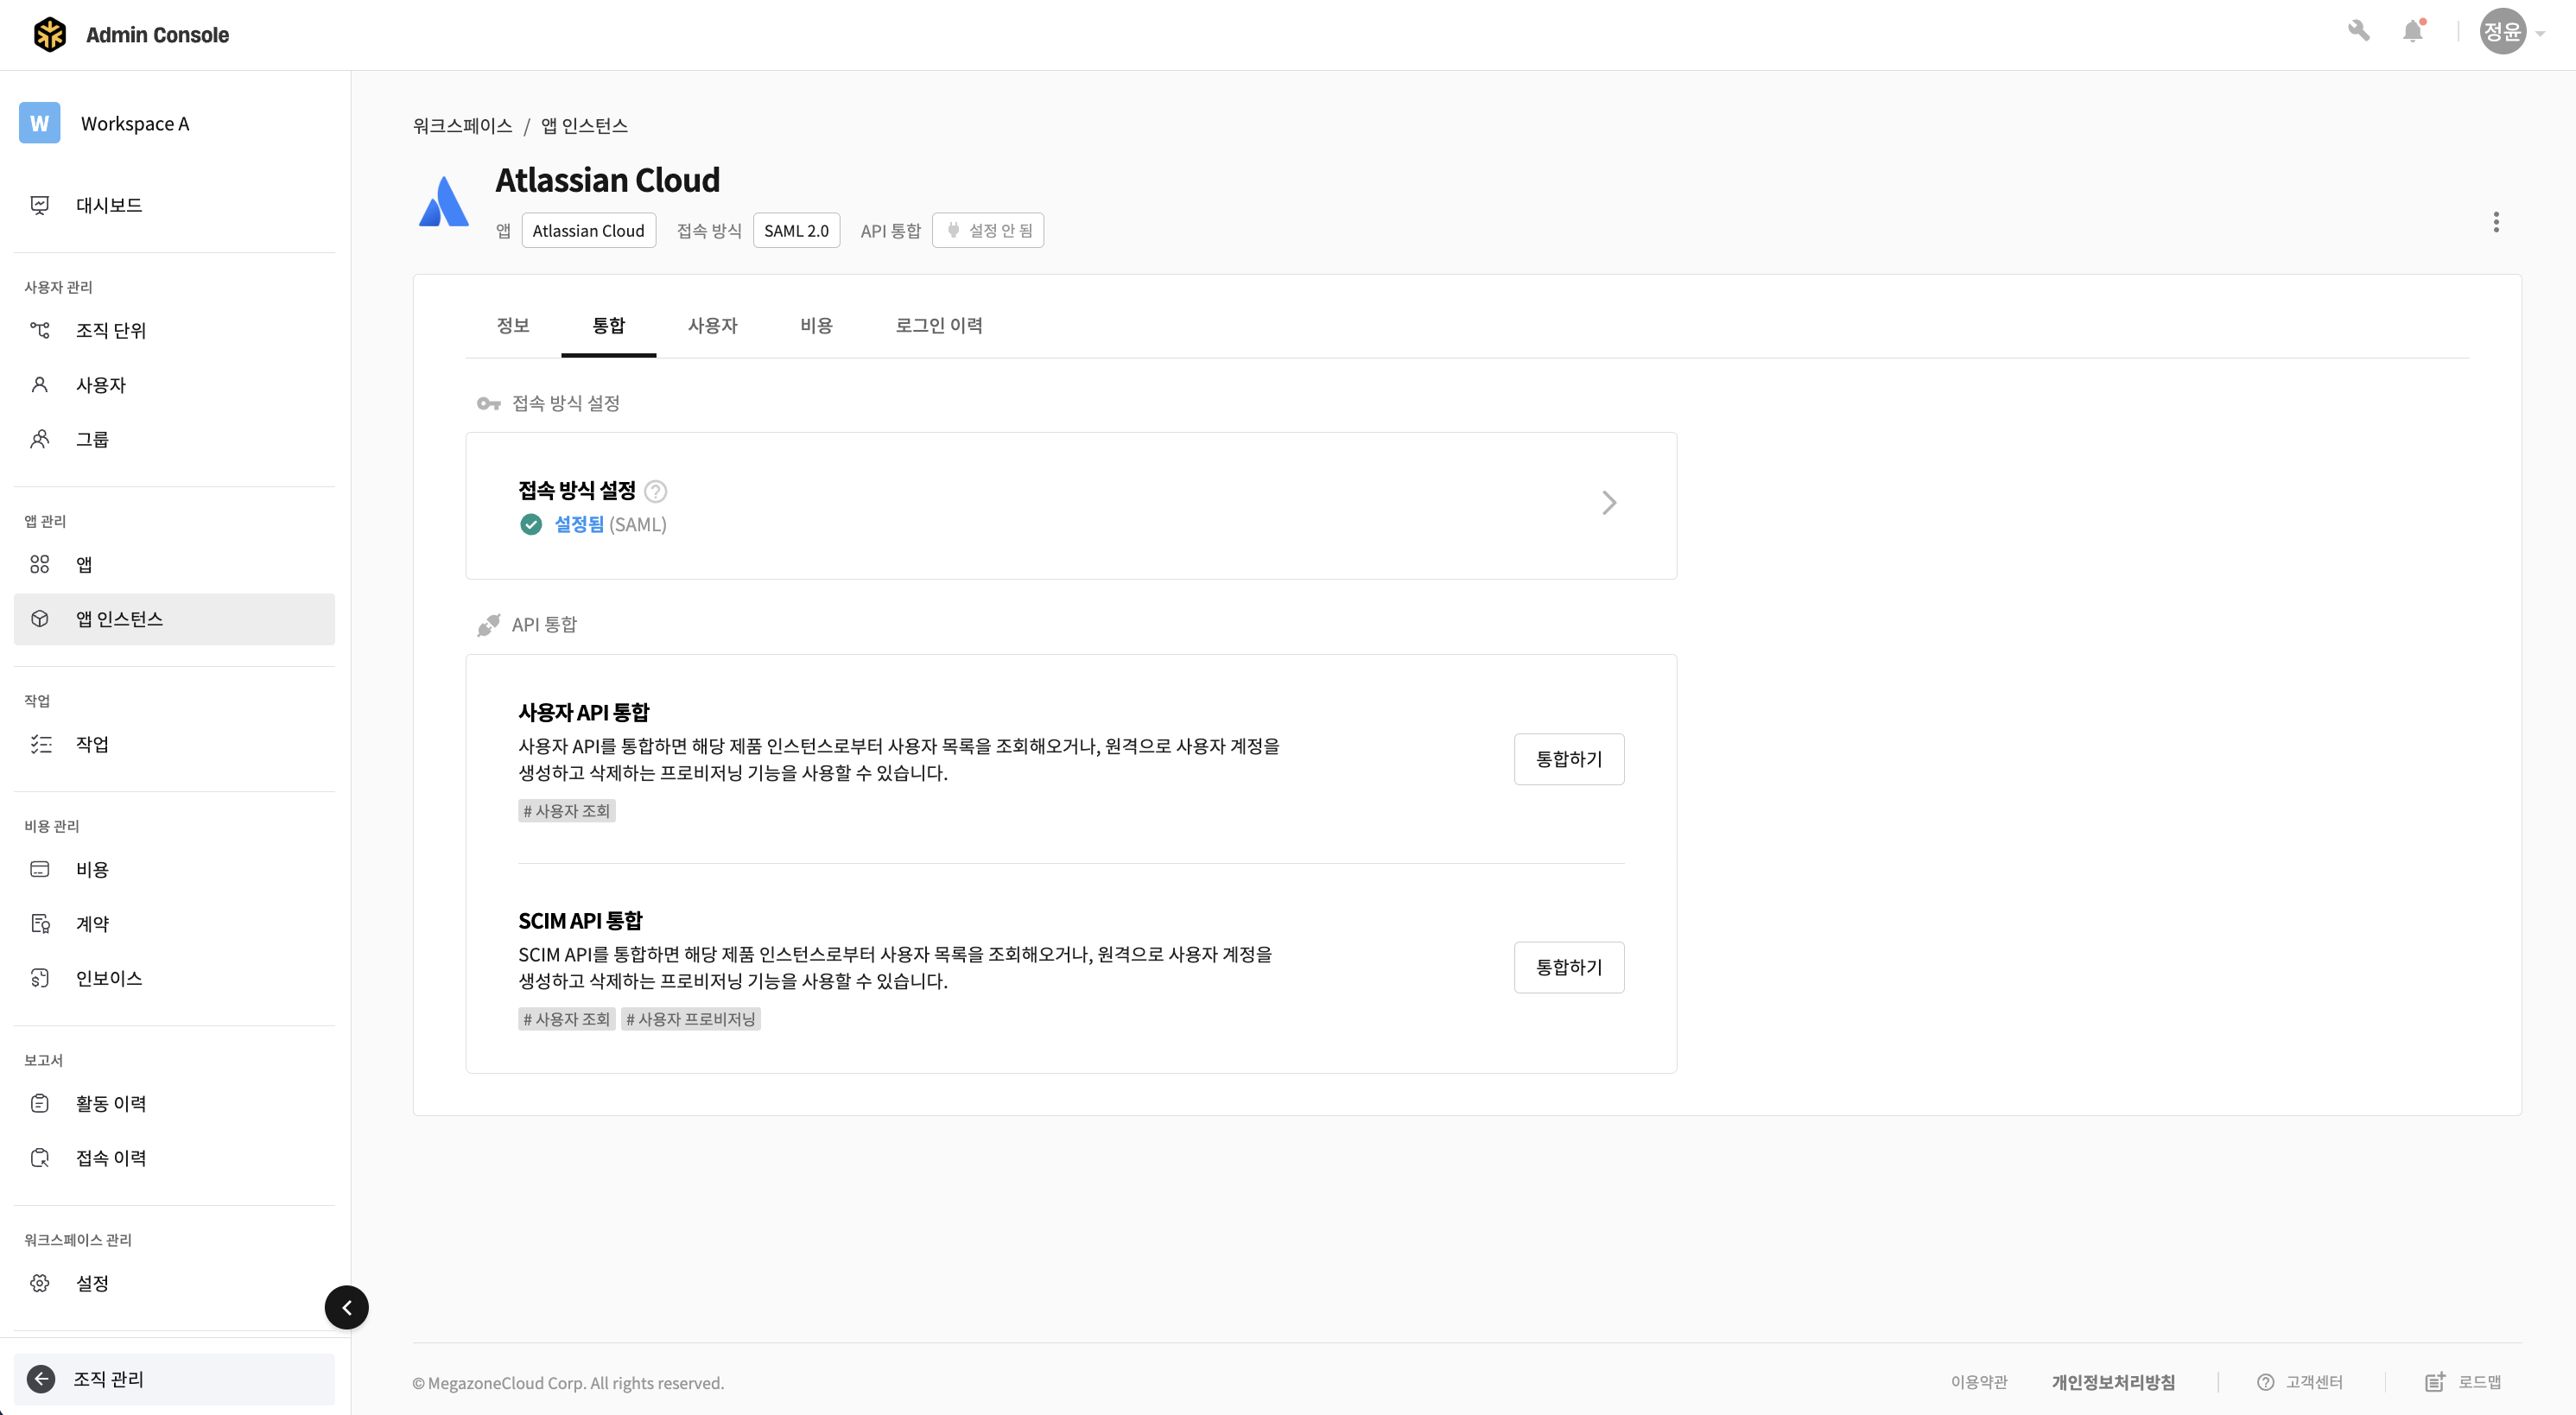Click # 사용자 조회 tag under SCIM API
The image size is (2576, 1415).
tap(567, 1019)
